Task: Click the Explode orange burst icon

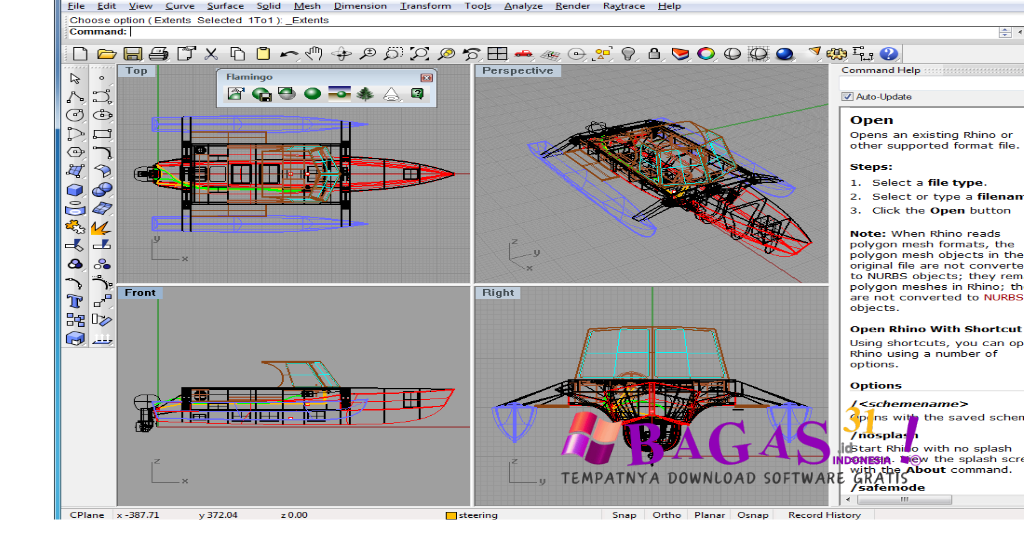Action: [x=101, y=227]
